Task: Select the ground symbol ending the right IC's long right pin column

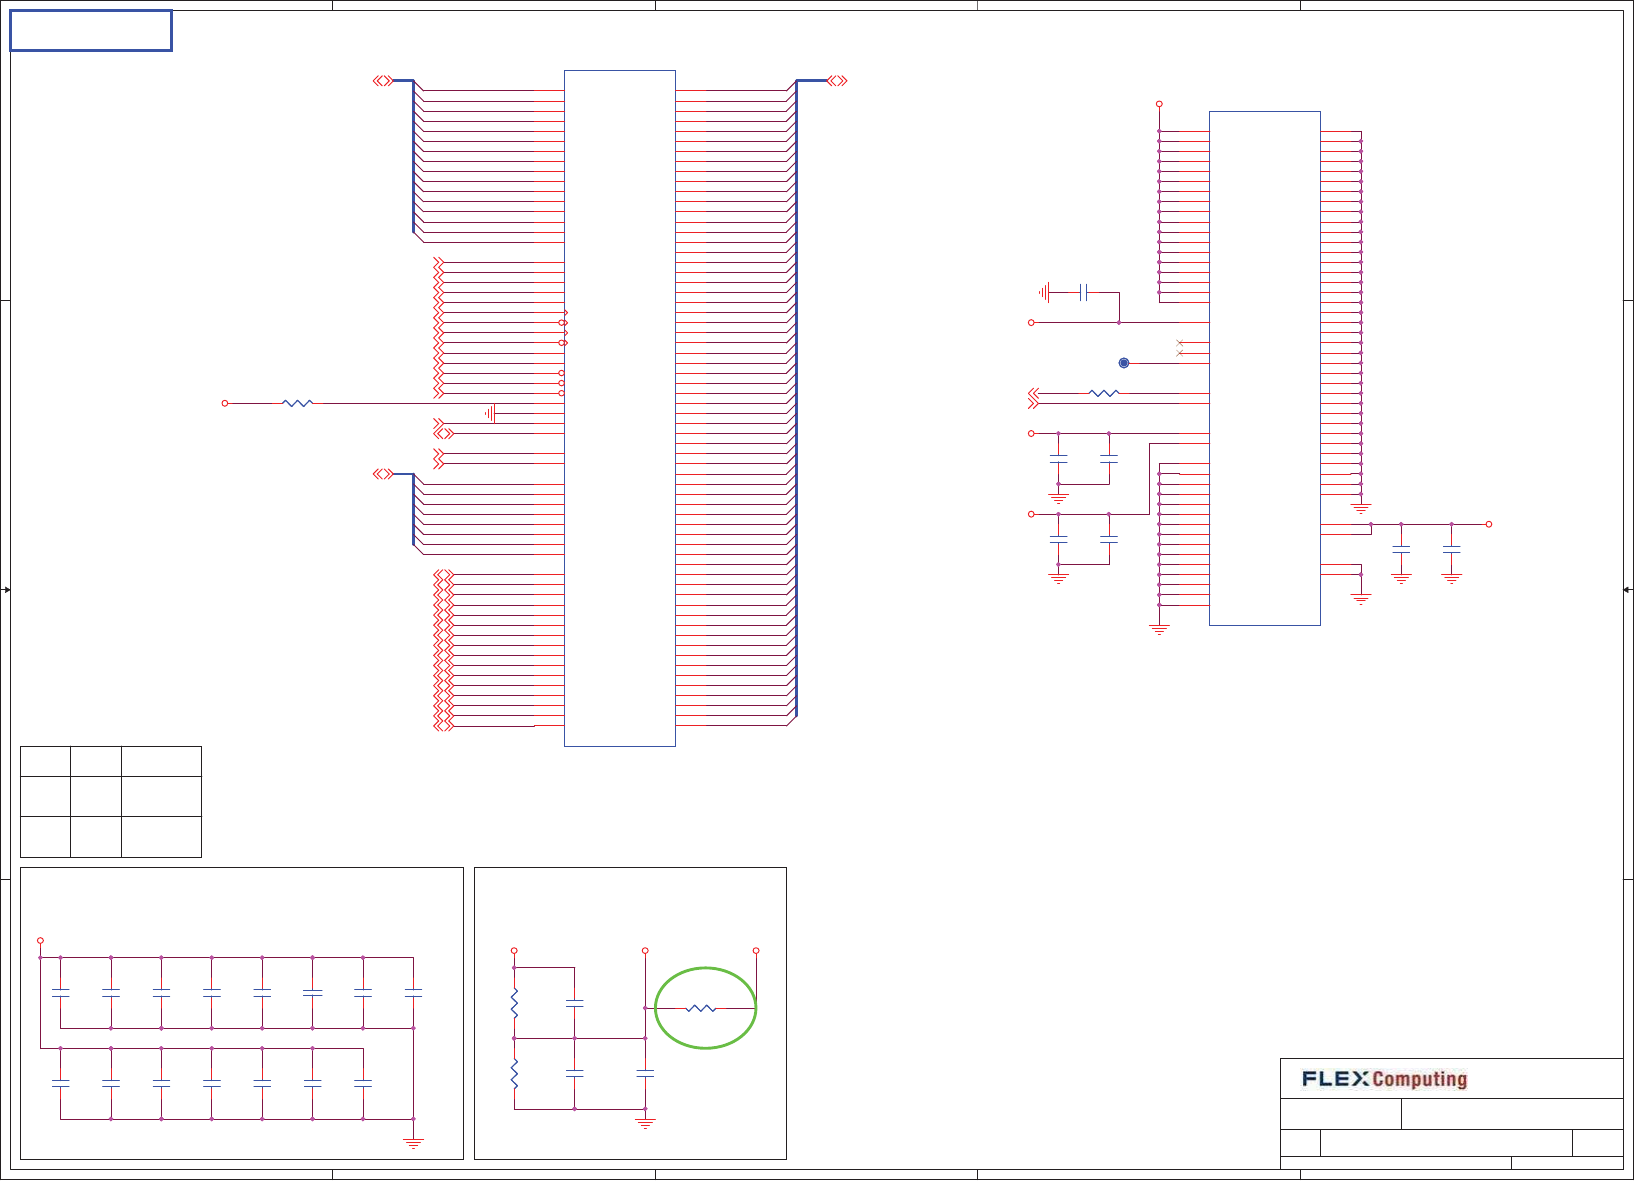Action: pyautogui.click(x=1361, y=508)
